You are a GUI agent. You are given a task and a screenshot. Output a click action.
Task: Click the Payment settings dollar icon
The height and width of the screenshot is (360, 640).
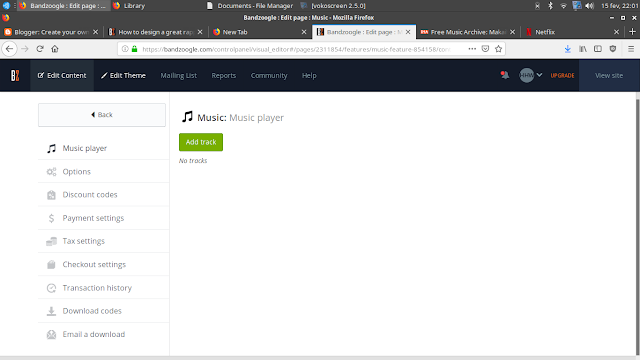[x=51, y=218]
